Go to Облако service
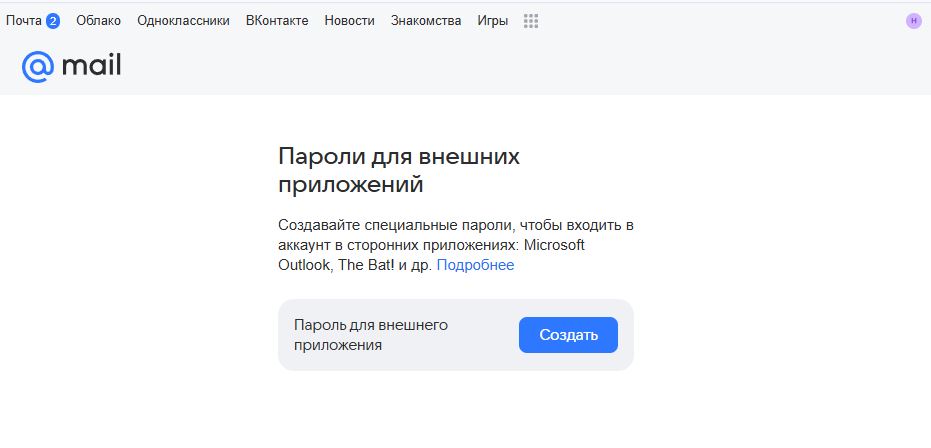This screenshot has width=931, height=448. (99, 21)
